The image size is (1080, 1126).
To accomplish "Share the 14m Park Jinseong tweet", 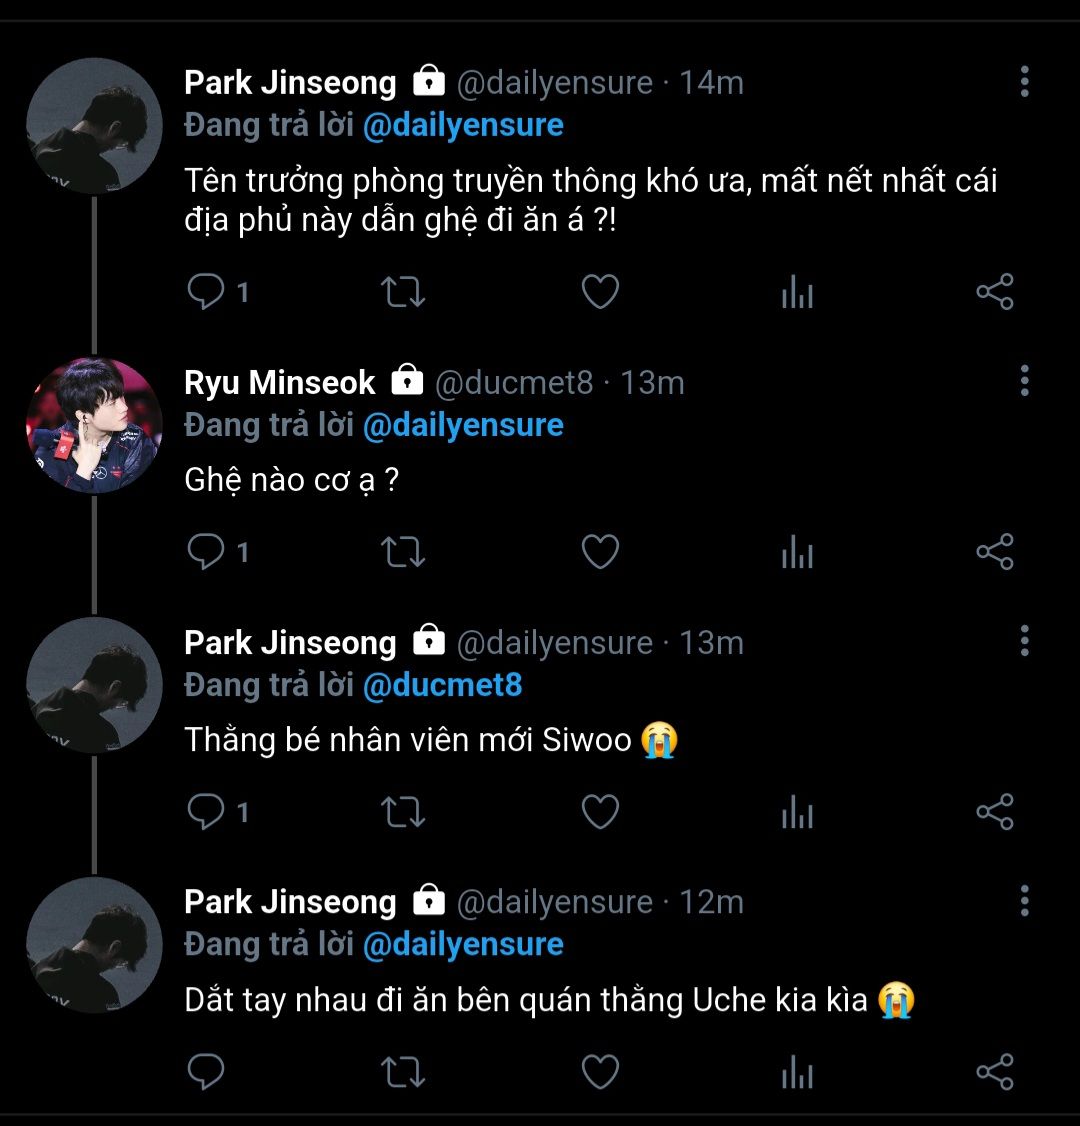I will (994, 292).
